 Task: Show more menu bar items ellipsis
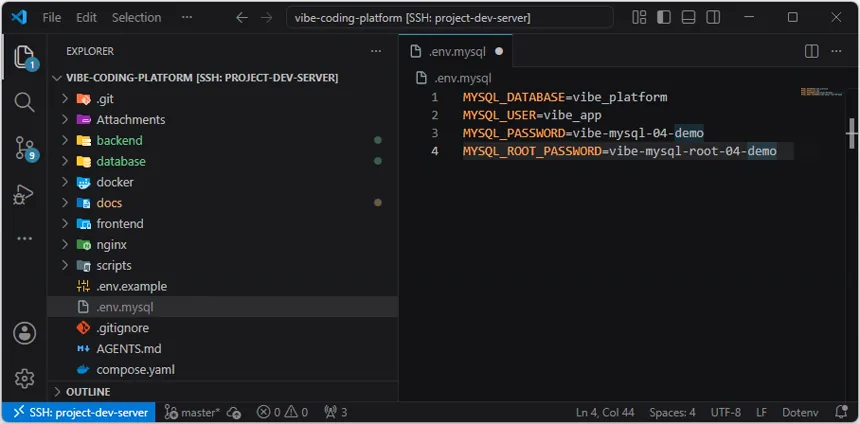[186, 18]
